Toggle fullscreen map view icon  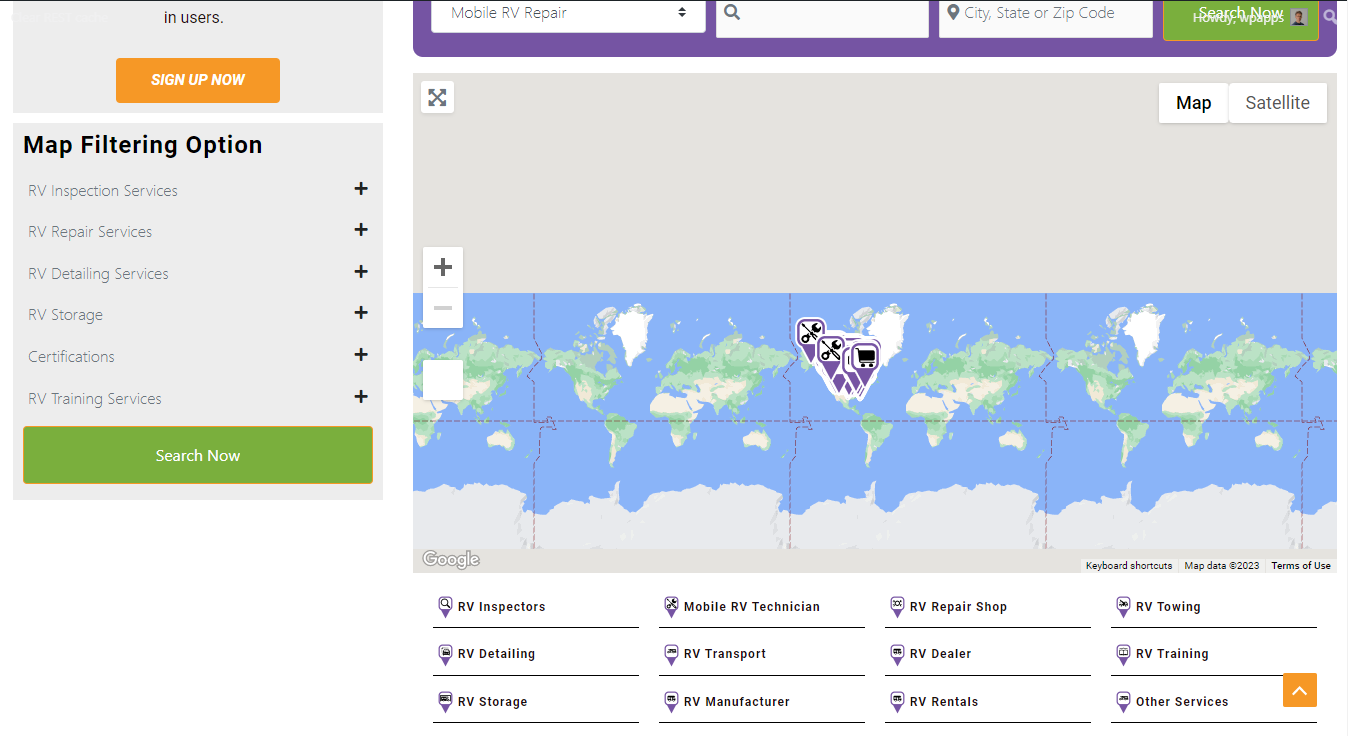[437, 97]
